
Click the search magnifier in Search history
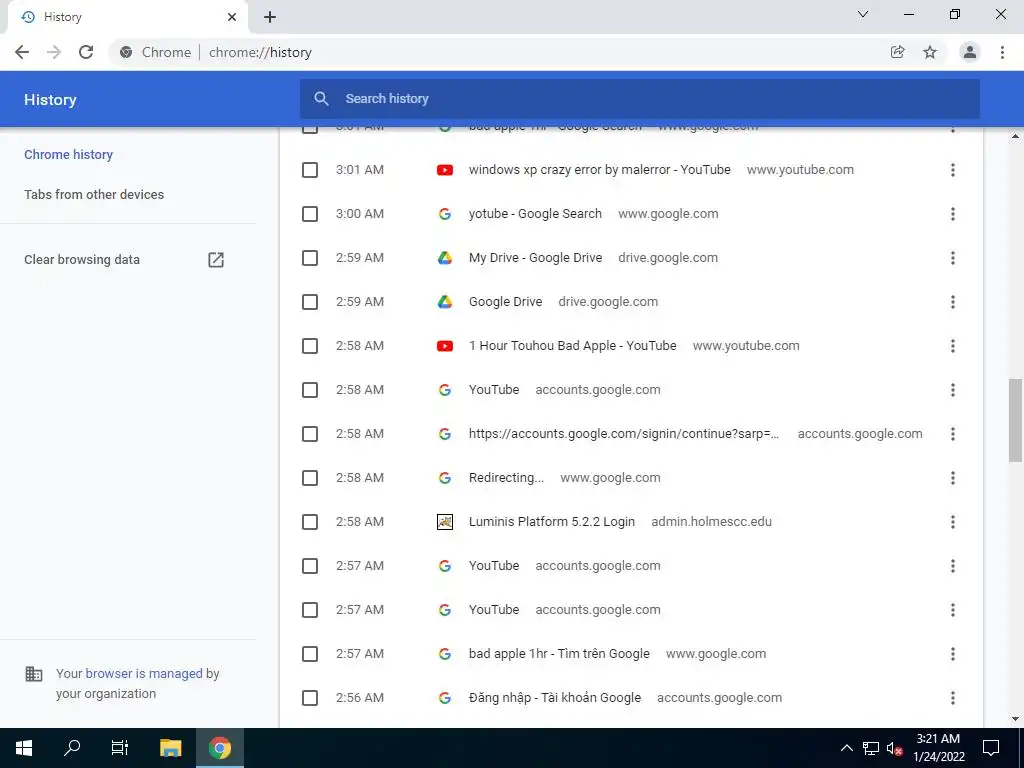321,99
